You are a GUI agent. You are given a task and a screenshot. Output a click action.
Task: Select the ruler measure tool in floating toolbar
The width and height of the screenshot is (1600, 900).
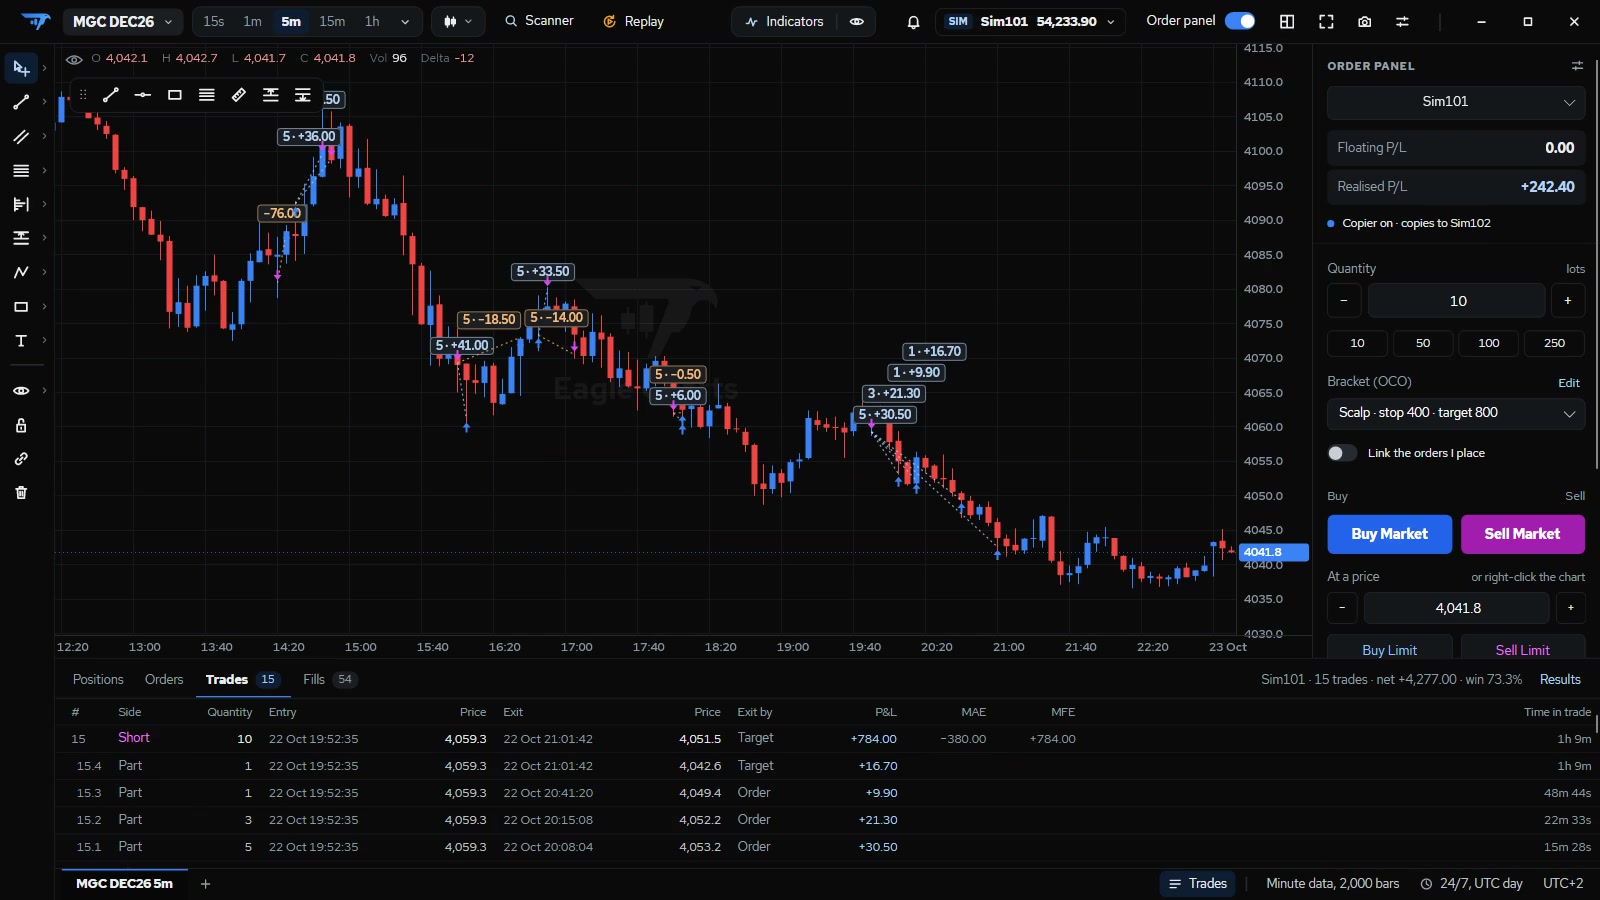pos(239,95)
